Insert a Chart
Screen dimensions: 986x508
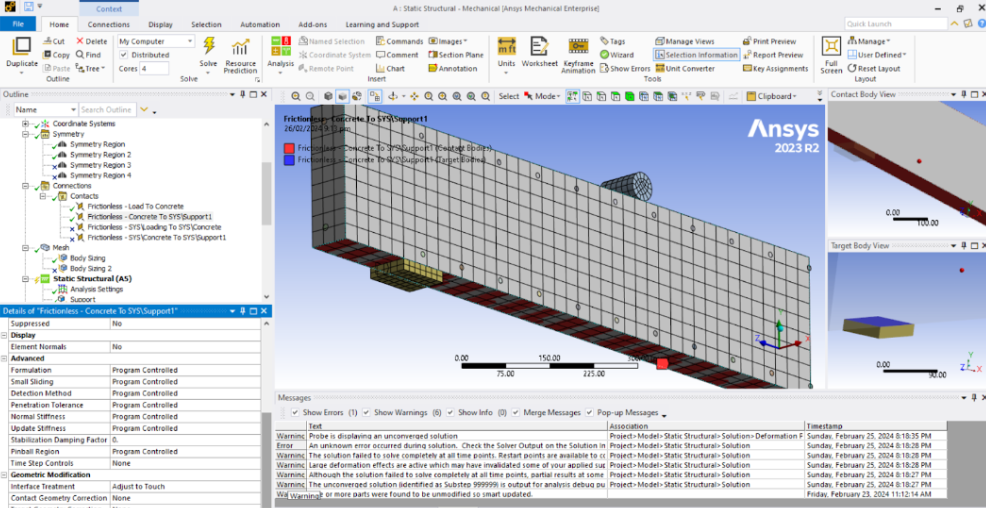[391, 69]
